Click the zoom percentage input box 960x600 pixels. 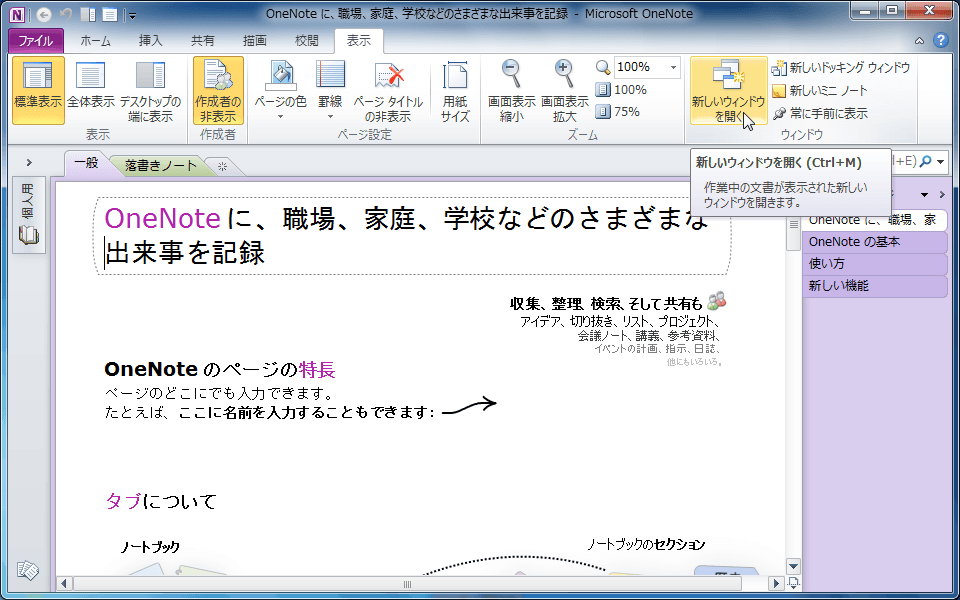(640, 67)
